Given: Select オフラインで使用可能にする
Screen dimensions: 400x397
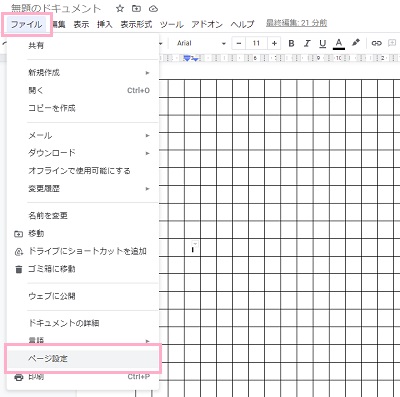Looking at the screenshot, I should click(83, 171).
